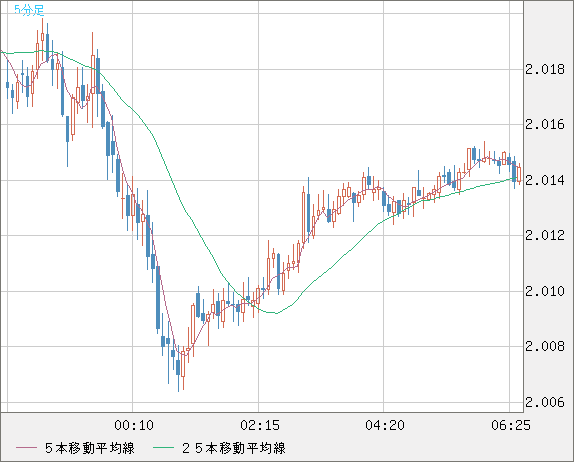This screenshot has height=462, width=574.
Task: Click the 2.010 price axis label
Action: (x=545, y=291)
